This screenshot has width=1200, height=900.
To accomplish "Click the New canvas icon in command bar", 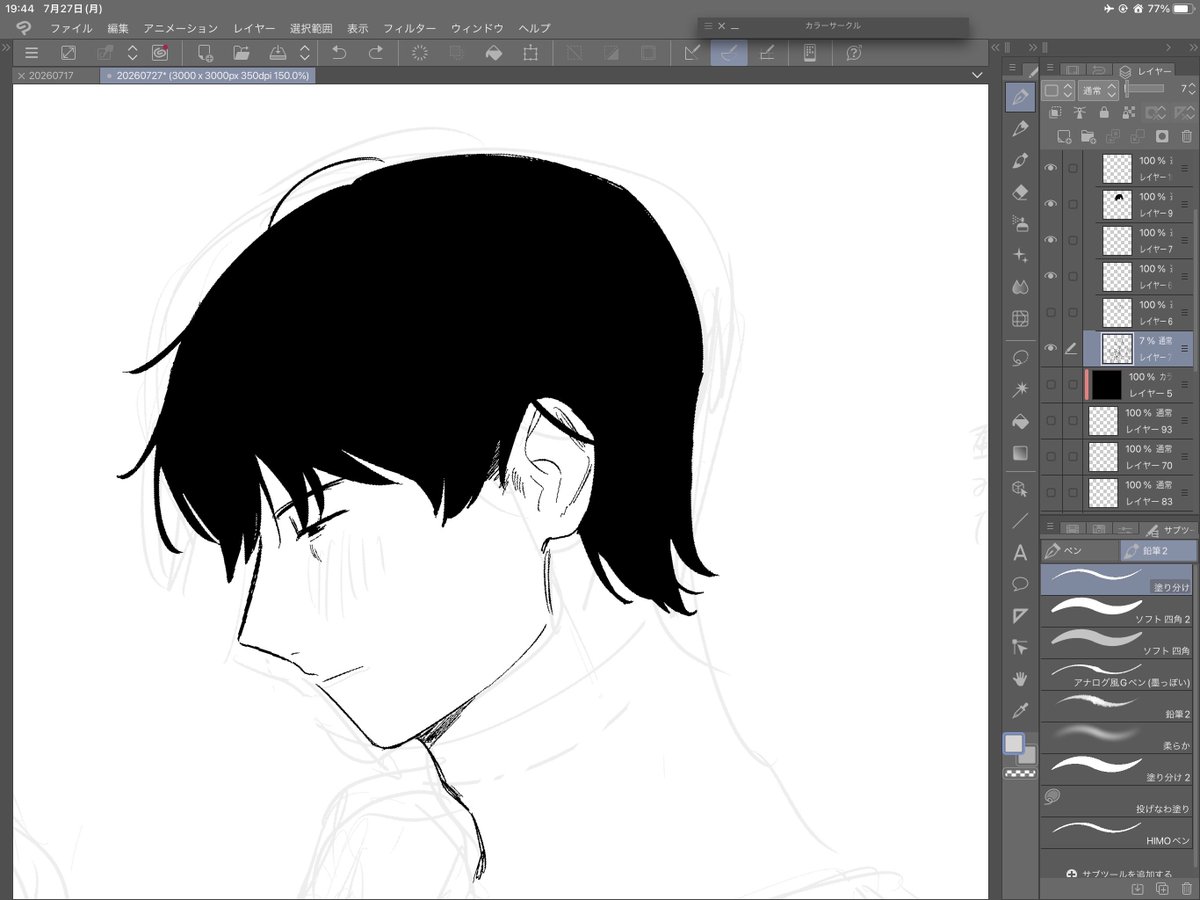I will point(205,53).
